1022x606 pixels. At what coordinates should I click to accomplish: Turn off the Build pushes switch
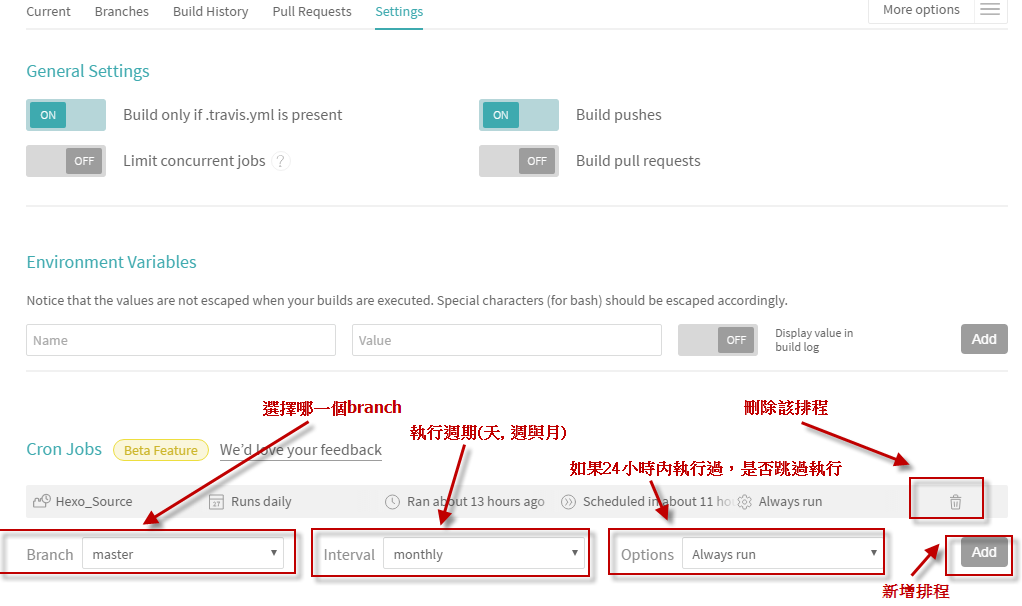[518, 115]
